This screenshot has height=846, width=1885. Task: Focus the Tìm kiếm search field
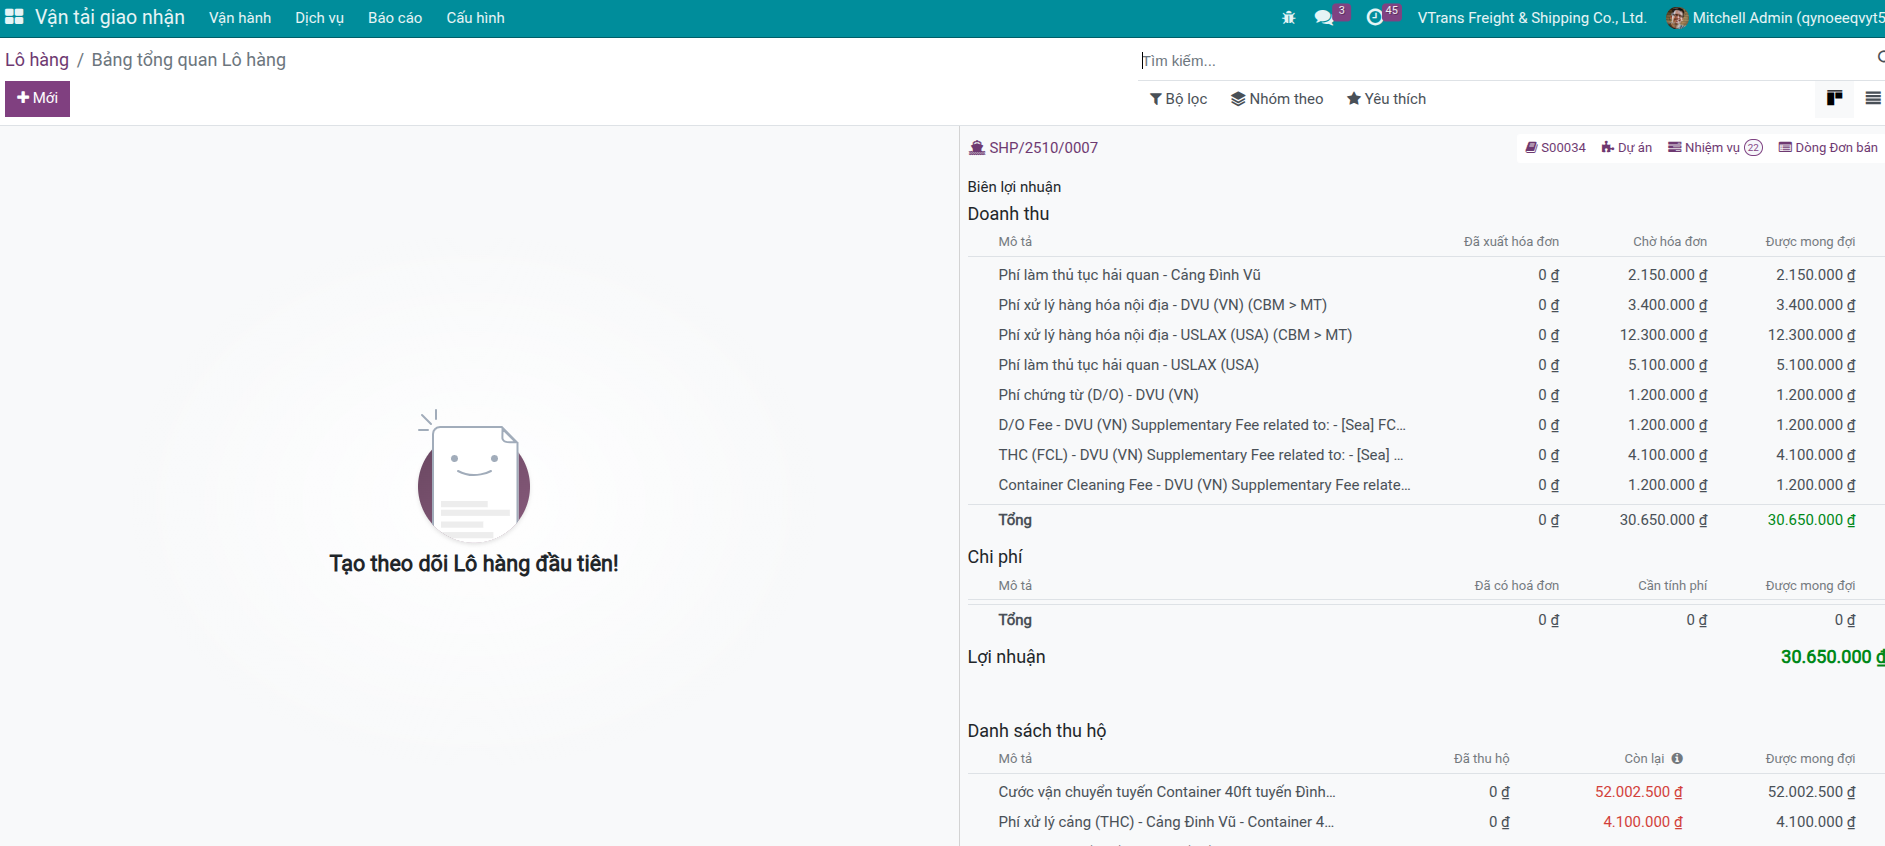1500,61
